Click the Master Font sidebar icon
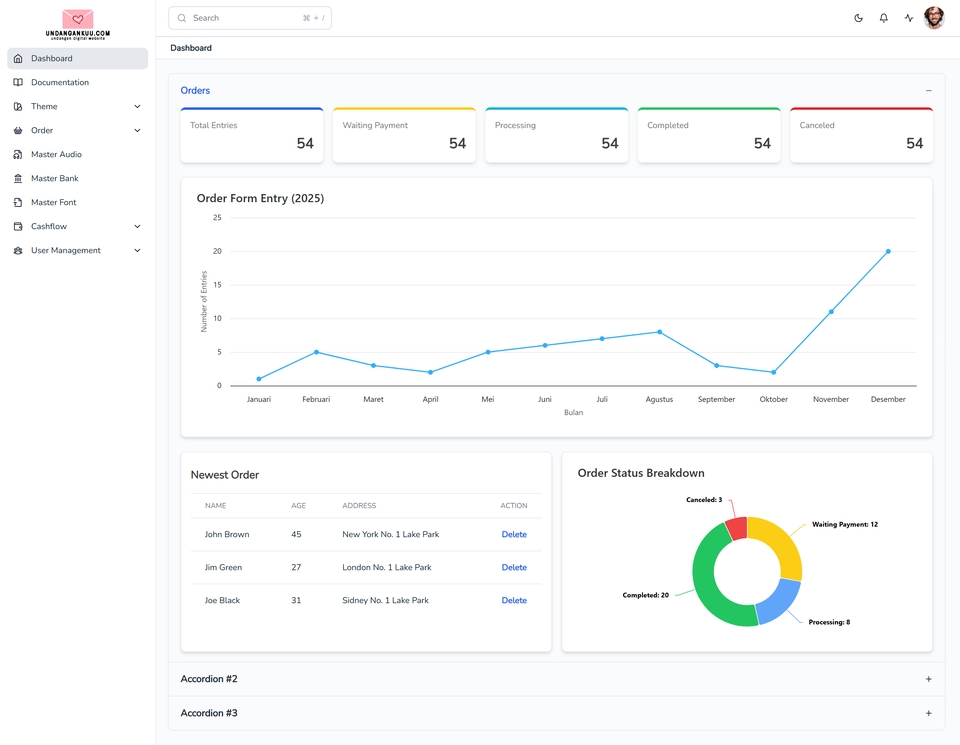The width and height of the screenshot is (960, 745). [17, 202]
